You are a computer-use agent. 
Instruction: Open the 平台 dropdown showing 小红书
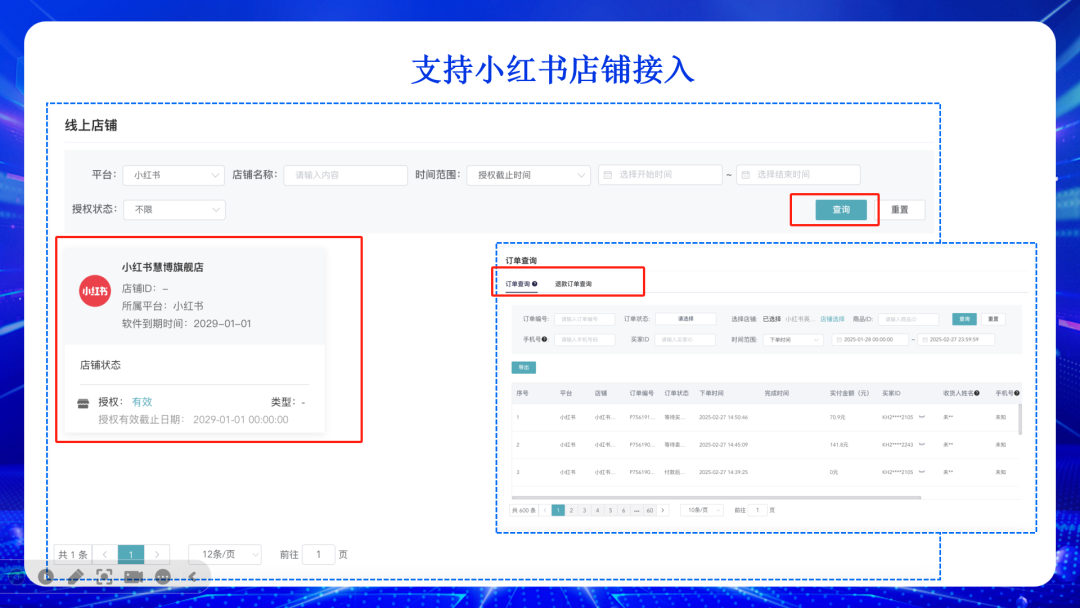(x=173, y=175)
